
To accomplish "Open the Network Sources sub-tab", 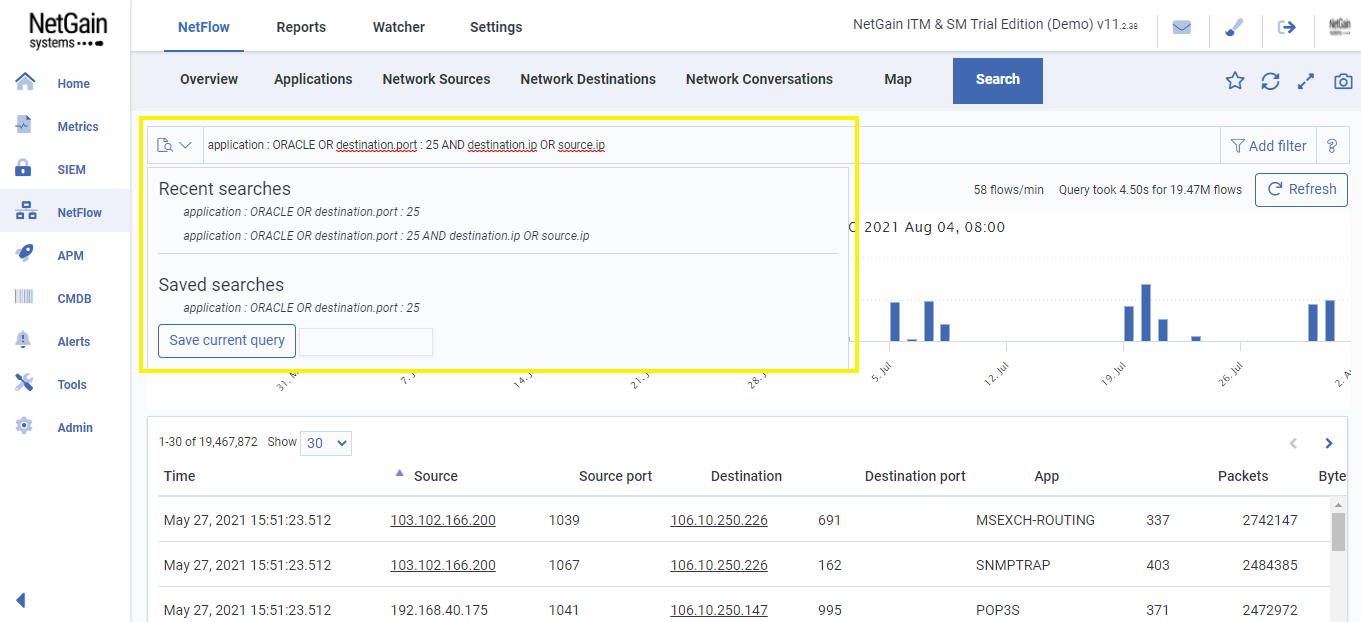I will tap(436, 79).
